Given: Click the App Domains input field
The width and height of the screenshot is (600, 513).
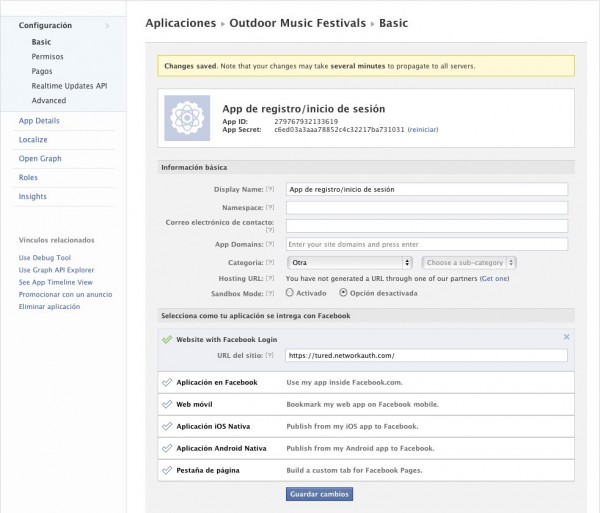Looking at the screenshot, I should [x=427, y=244].
